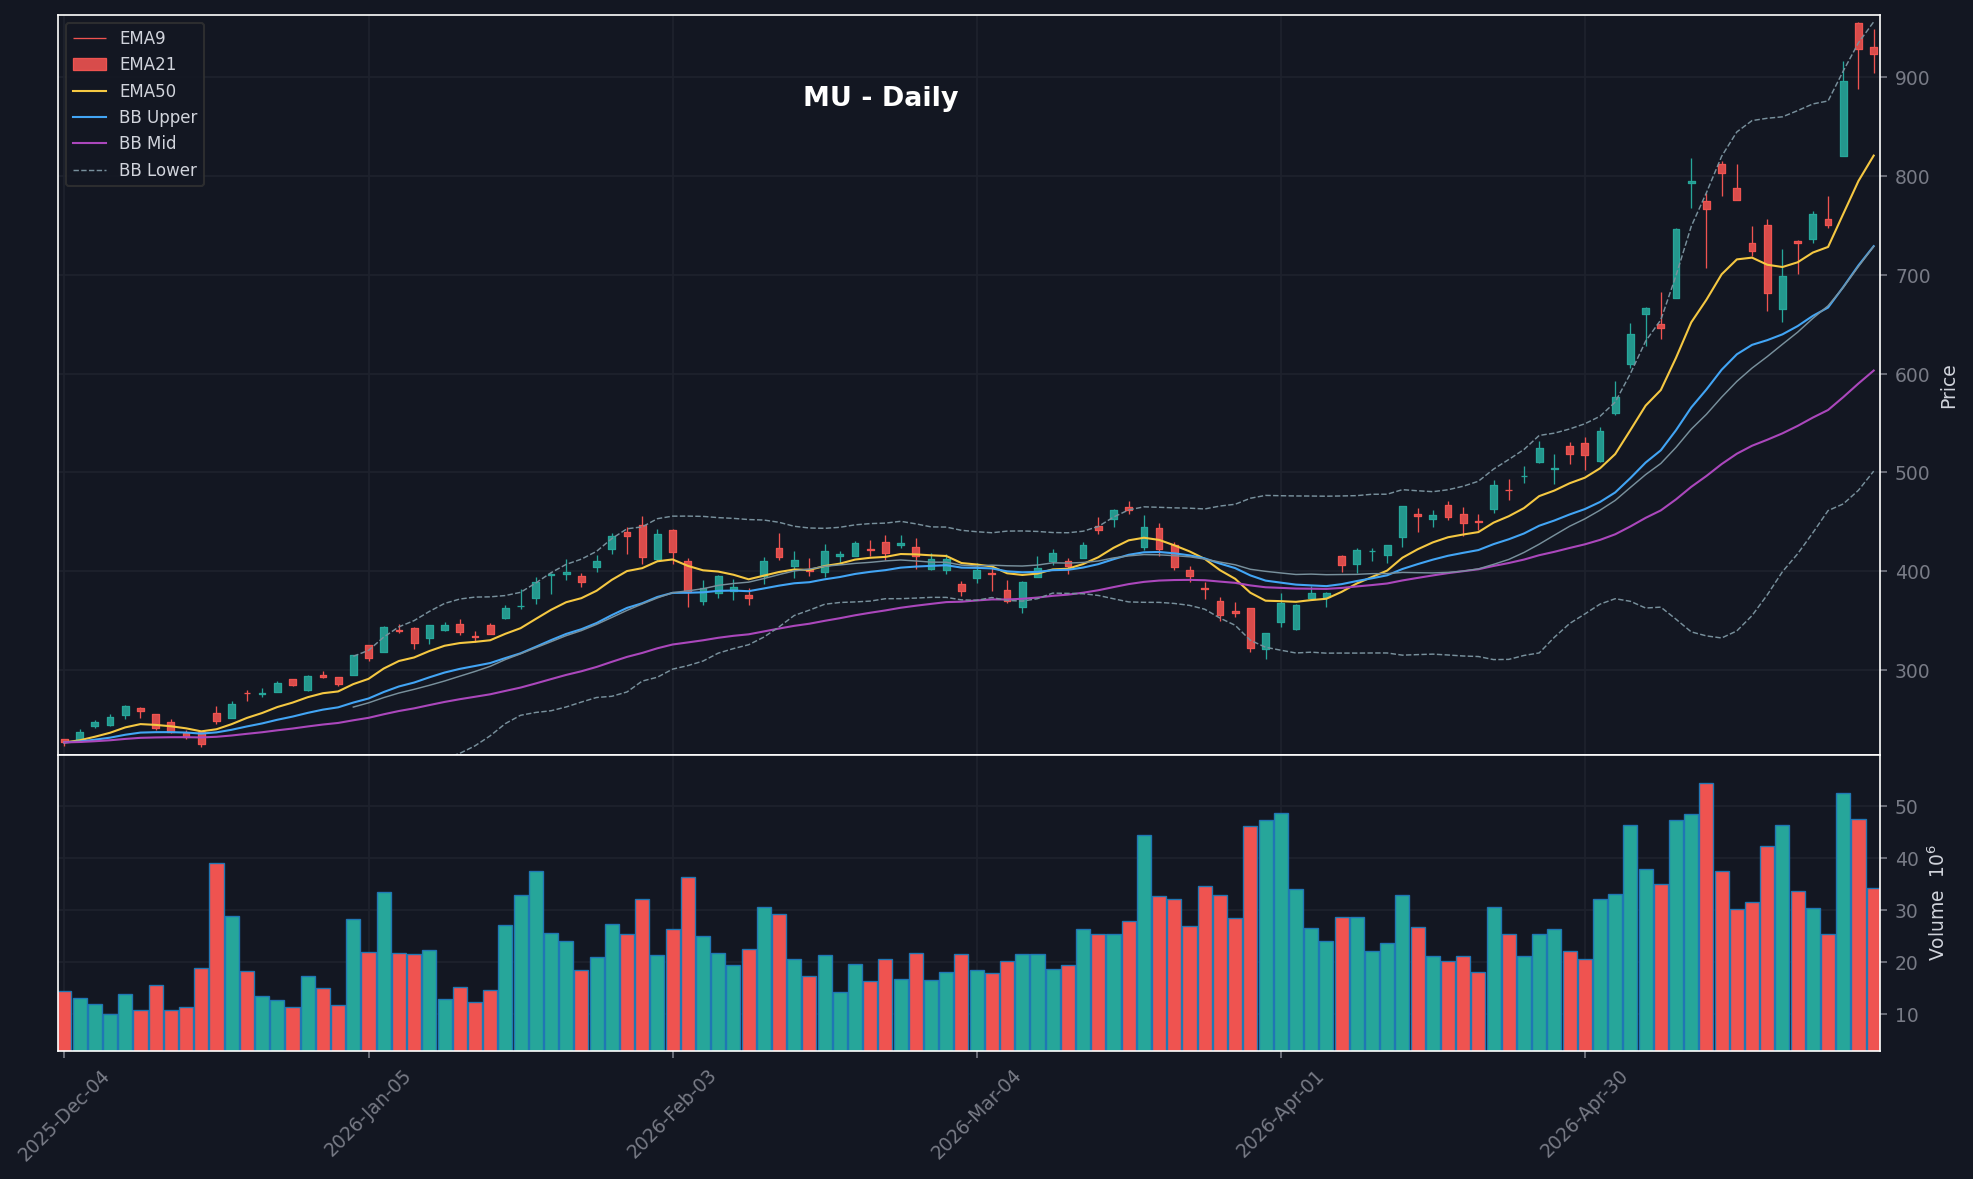Image resolution: width=1973 pixels, height=1179 pixels.
Task: Click the MU - Daily chart title
Action: coord(880,97)
